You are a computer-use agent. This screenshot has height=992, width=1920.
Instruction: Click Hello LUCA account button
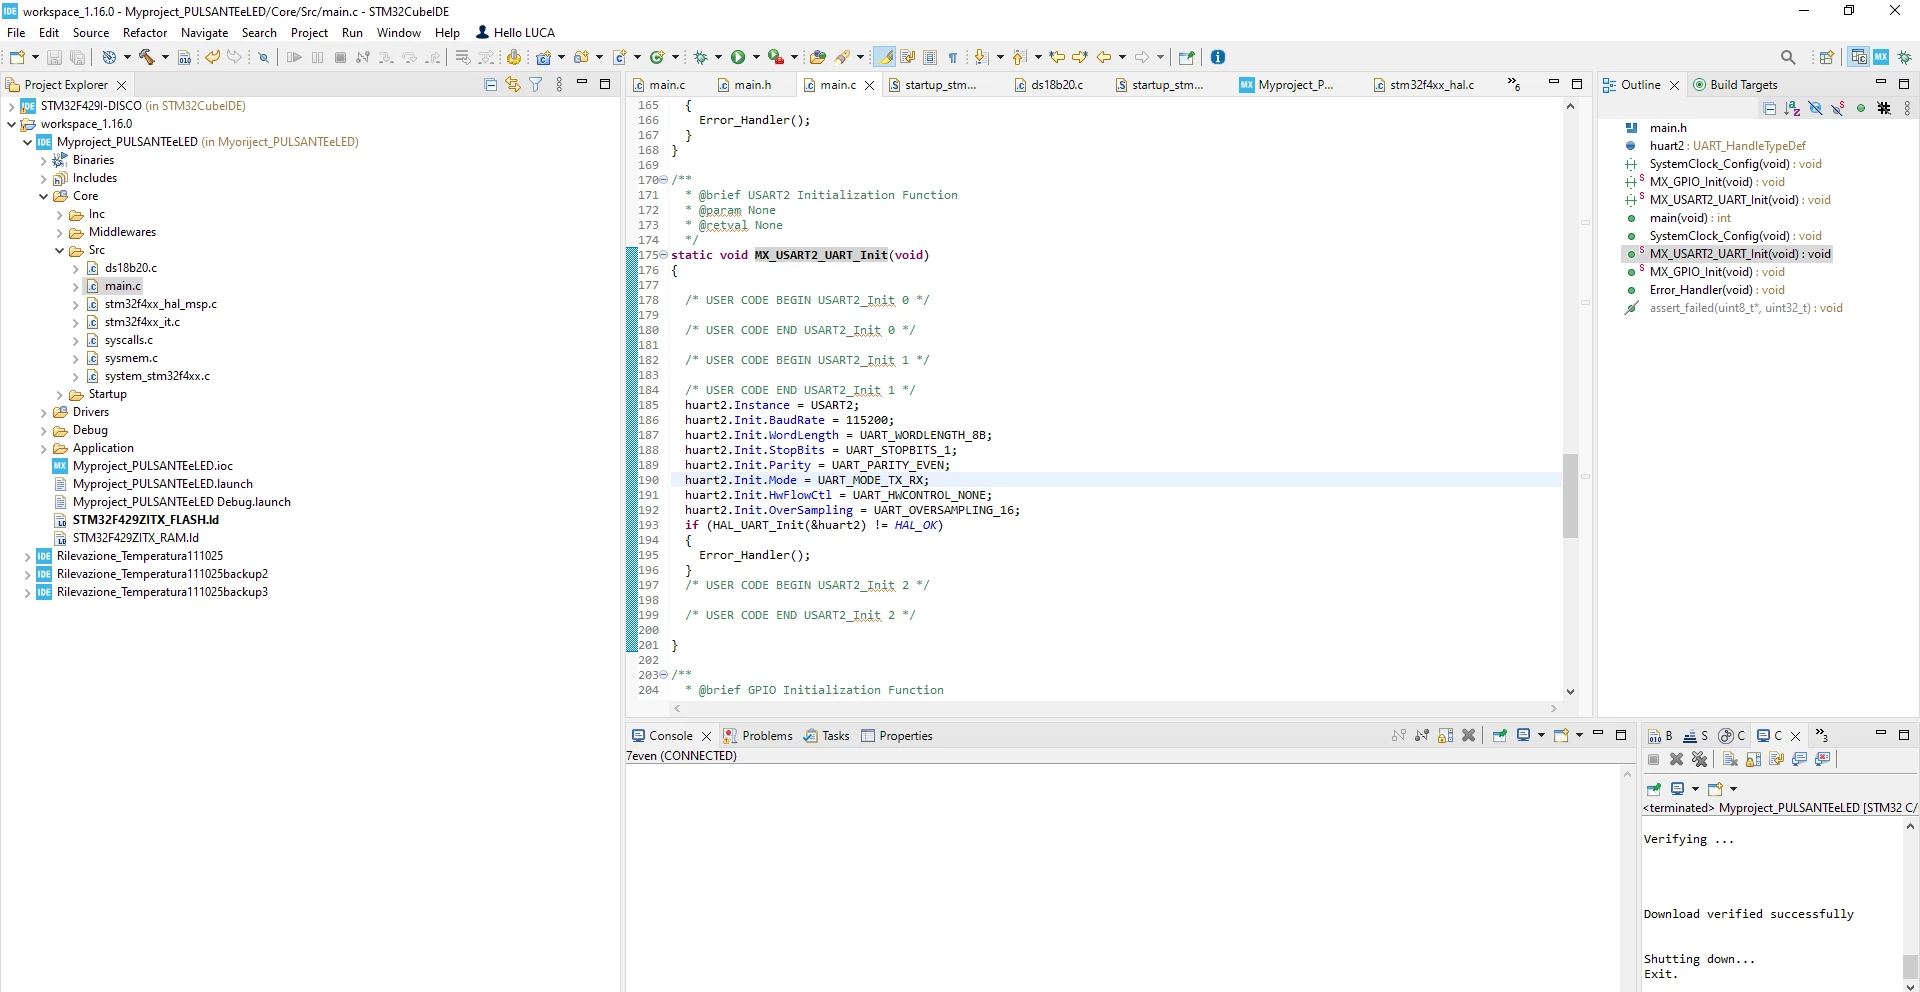515,33
